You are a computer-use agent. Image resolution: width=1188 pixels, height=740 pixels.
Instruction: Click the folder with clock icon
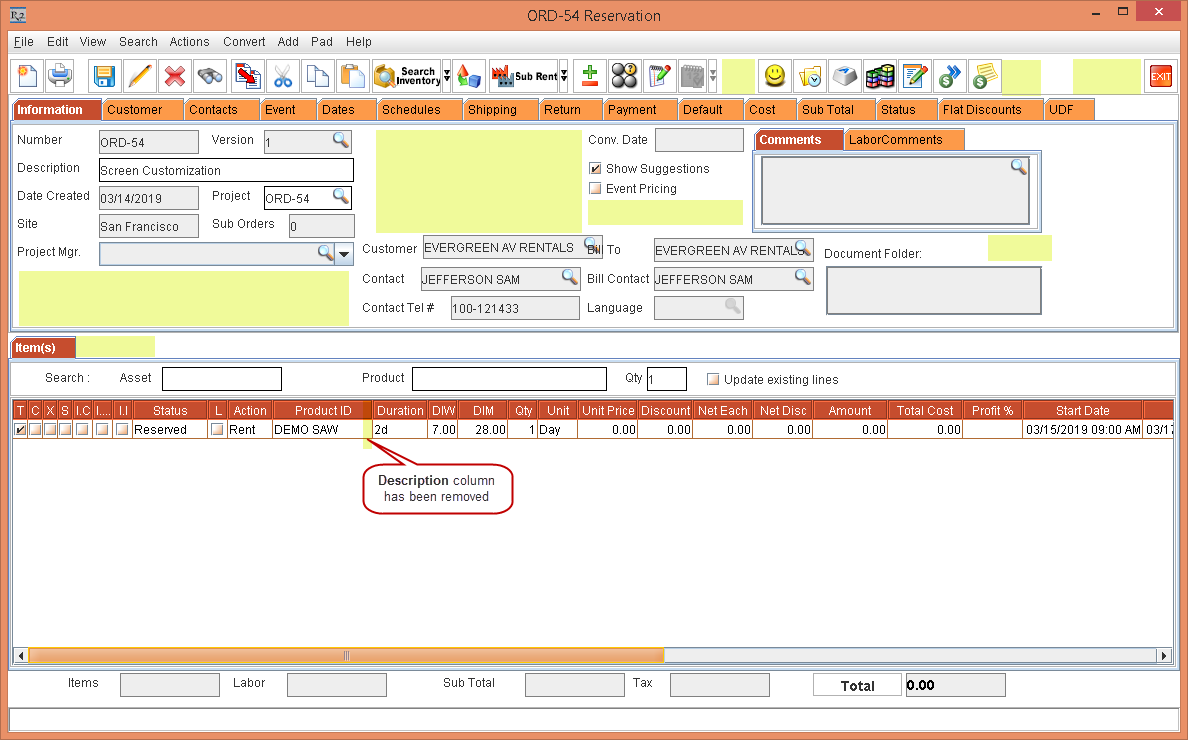(810, 76)
